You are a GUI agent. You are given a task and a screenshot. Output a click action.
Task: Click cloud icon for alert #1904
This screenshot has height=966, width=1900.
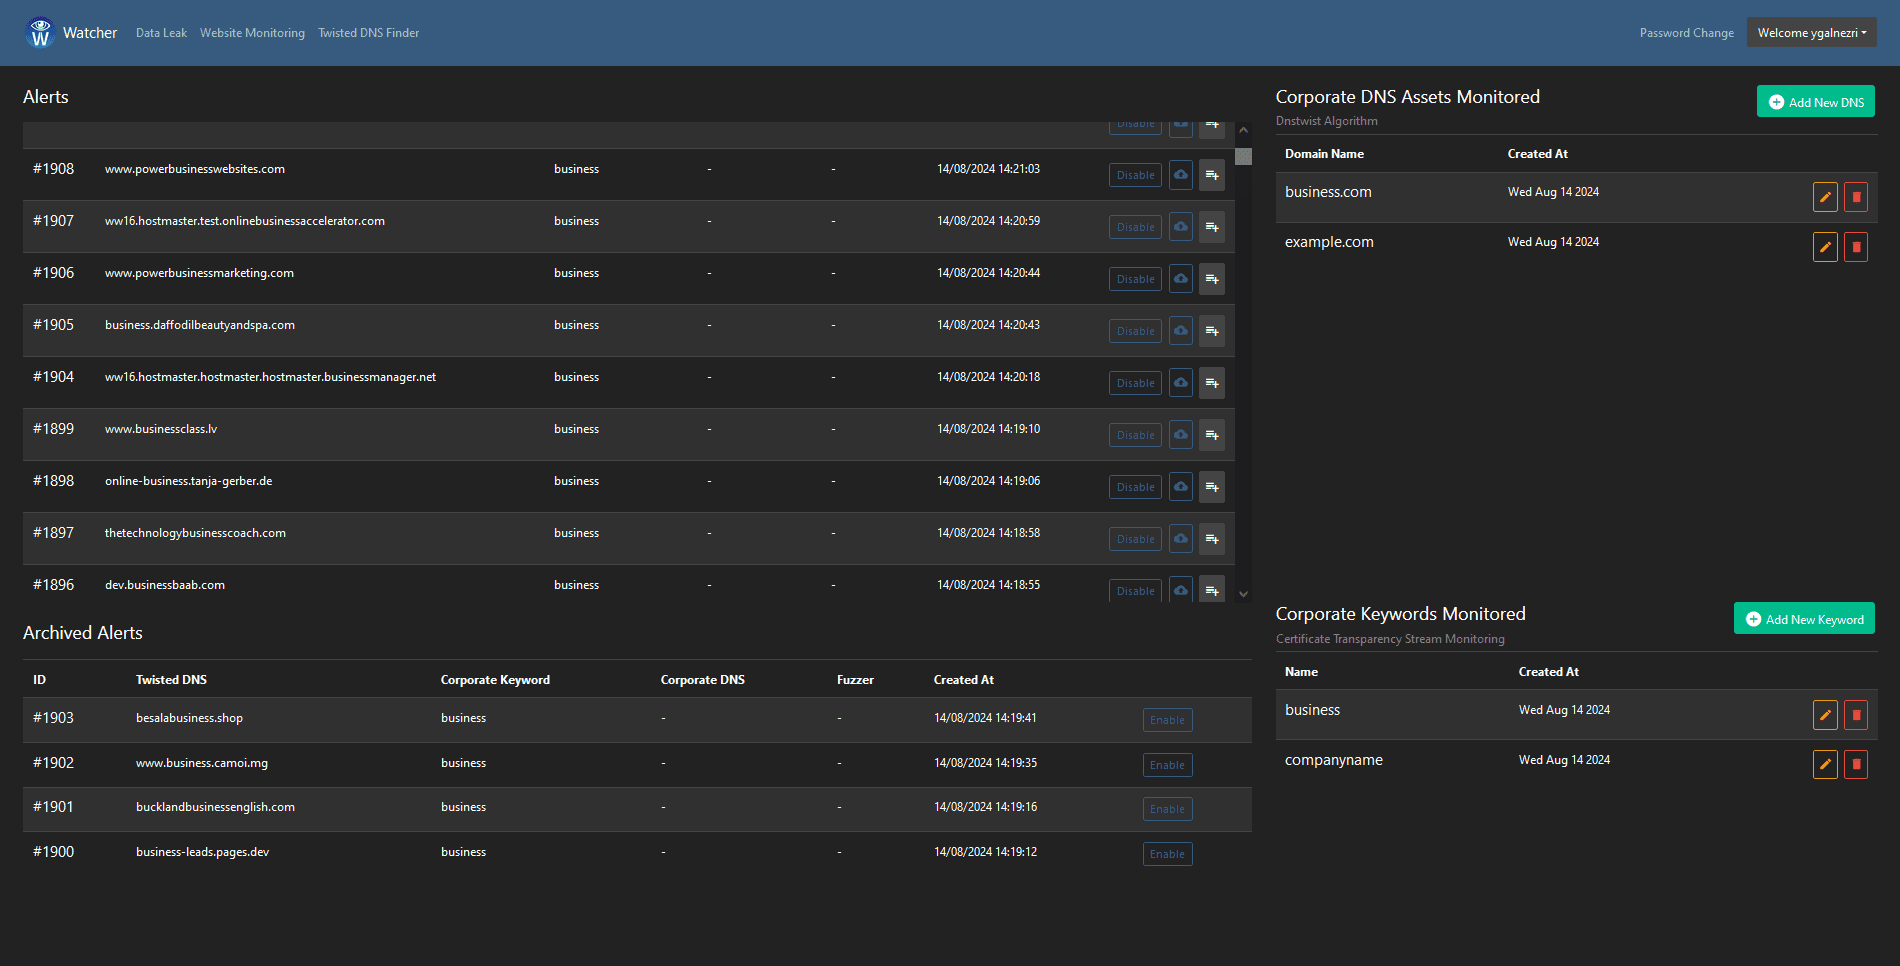point(1181,383)
